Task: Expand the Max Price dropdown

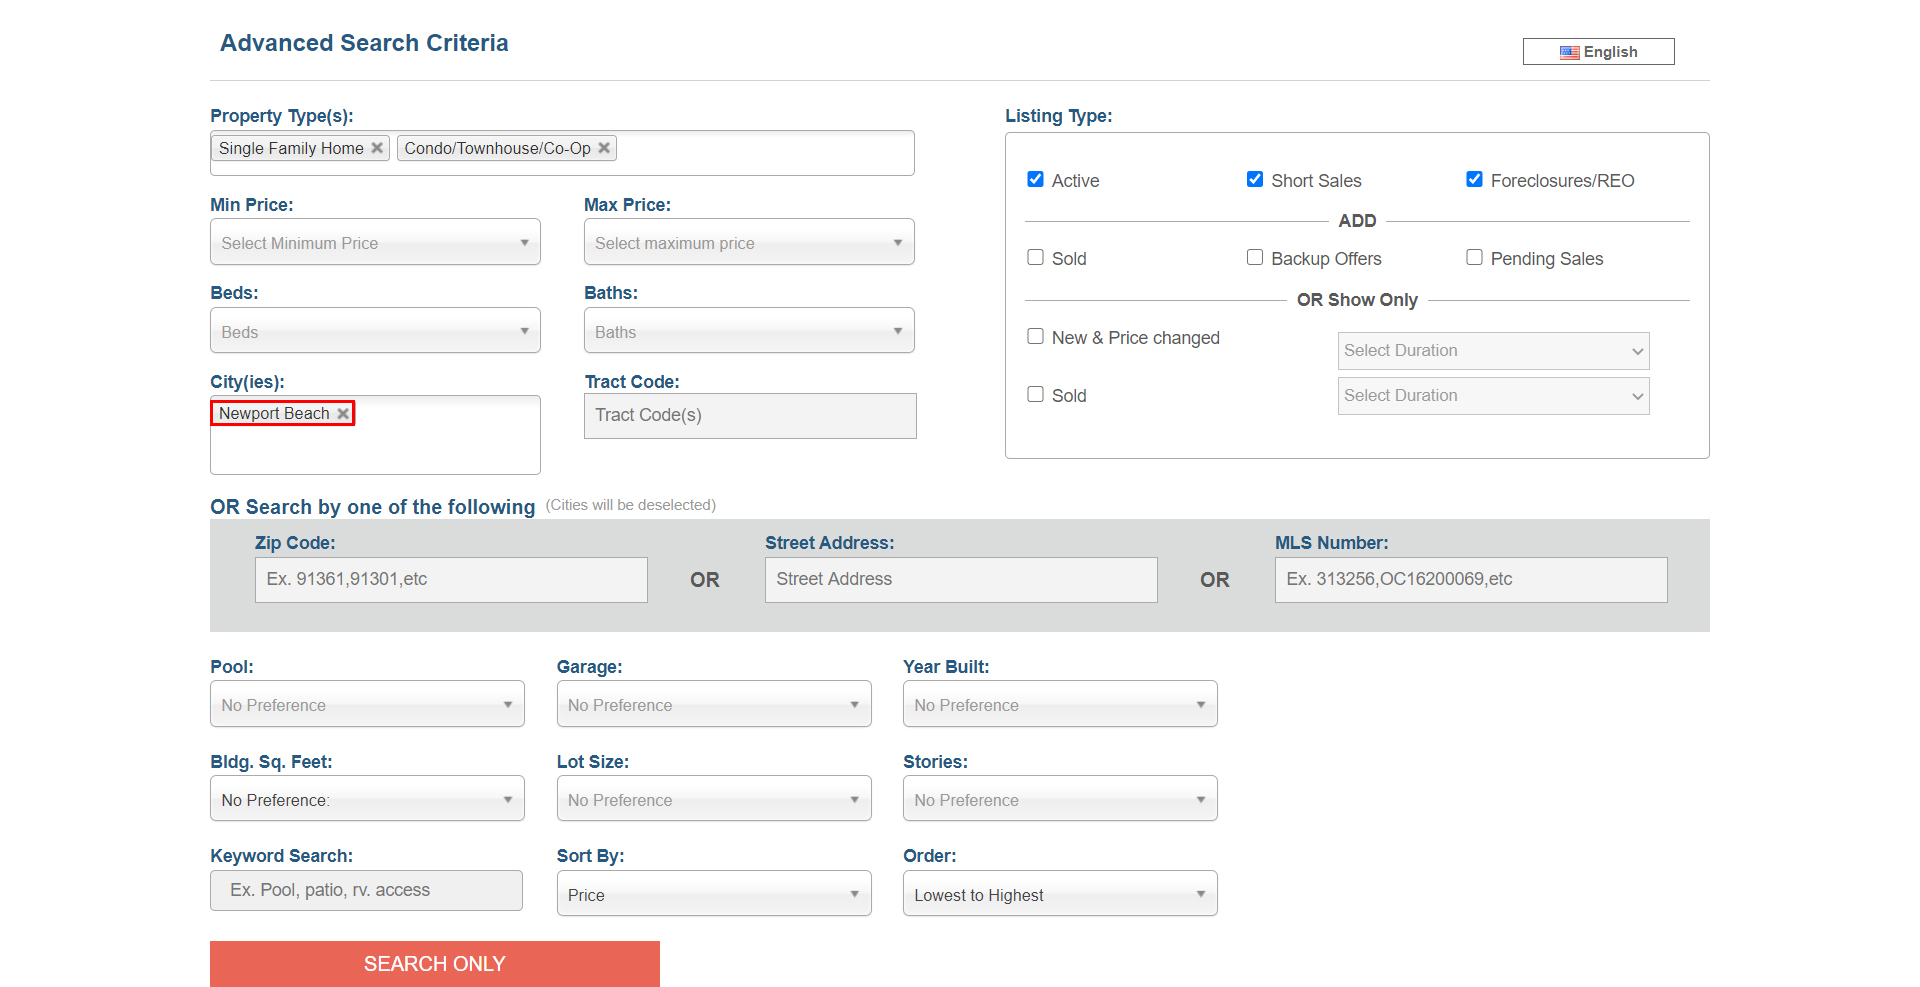Action: [748, 242]
